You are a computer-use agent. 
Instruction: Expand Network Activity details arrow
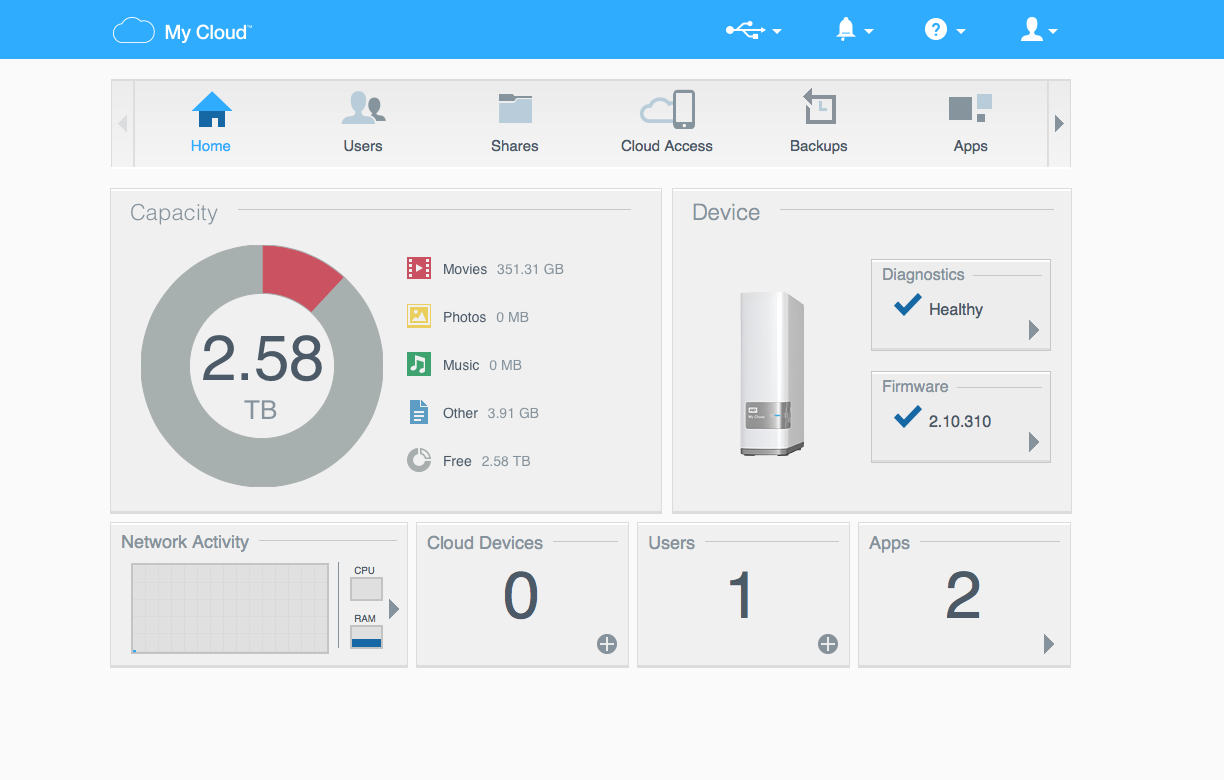394,608
